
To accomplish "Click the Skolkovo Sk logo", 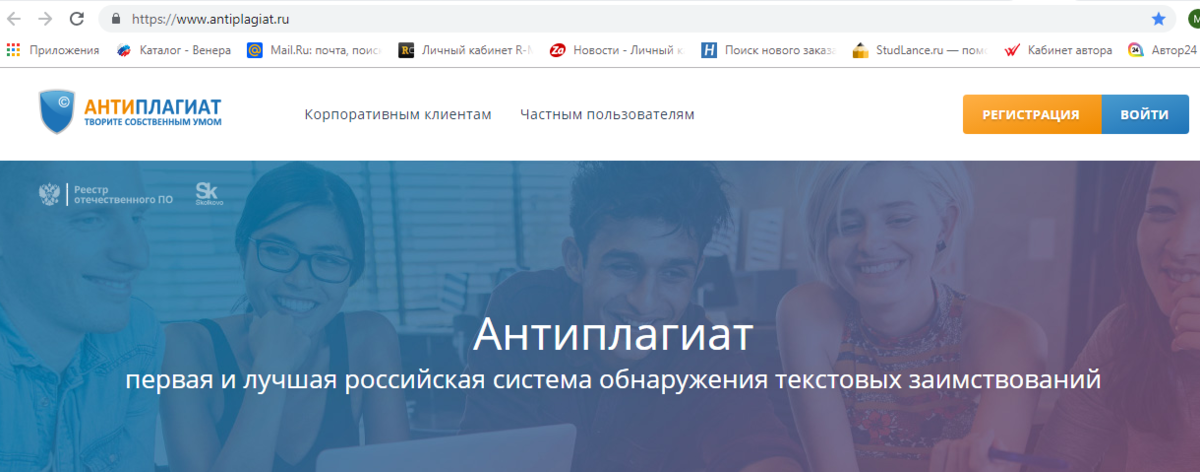I will (209, 193).
